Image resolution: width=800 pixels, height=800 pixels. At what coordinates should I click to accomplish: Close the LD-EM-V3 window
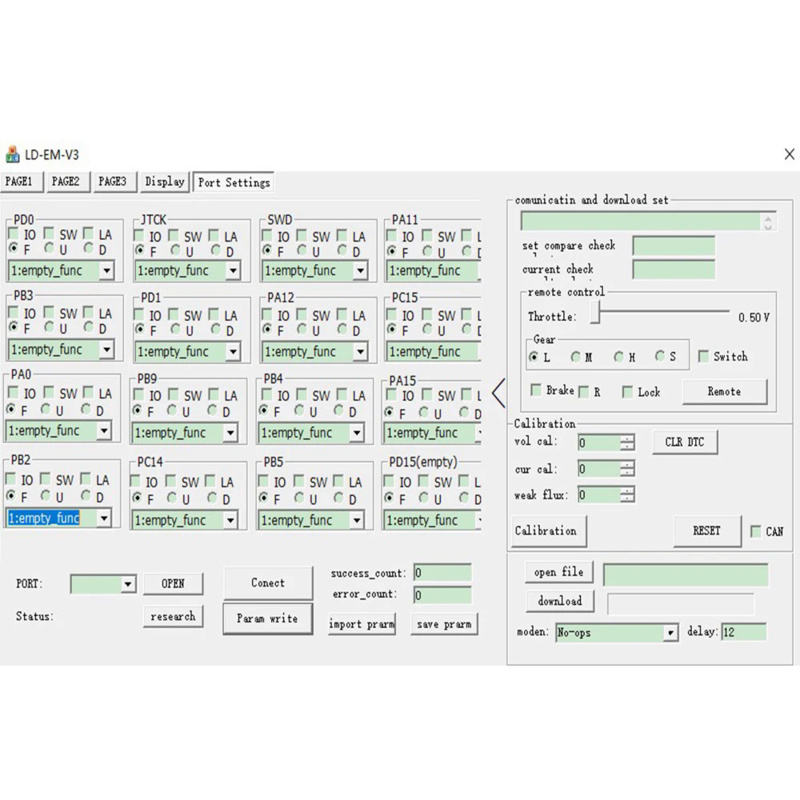point(789,155)
